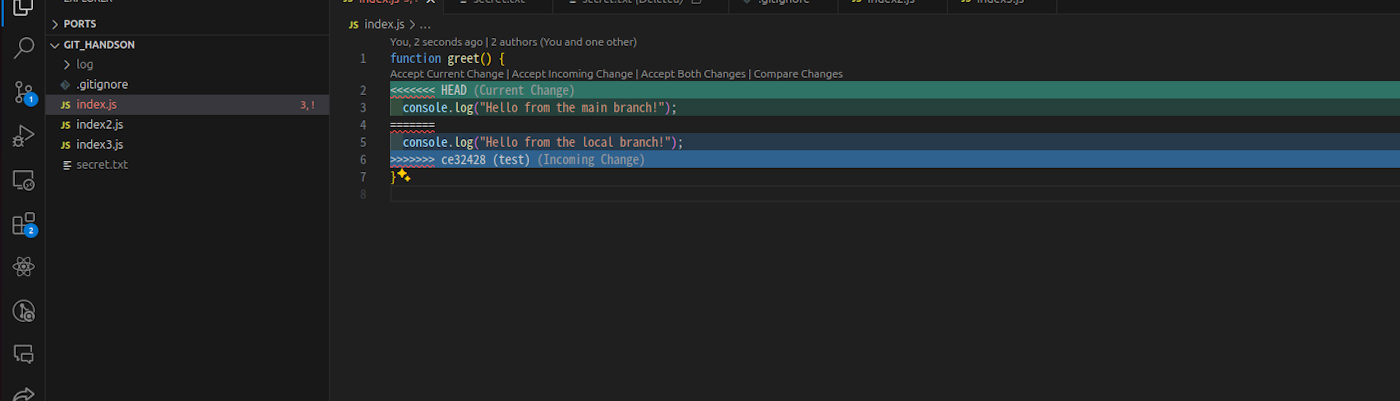Viewport: 1400px width, 401px height.
Task: Click Accept Current Change
Action: pos(447,74)
